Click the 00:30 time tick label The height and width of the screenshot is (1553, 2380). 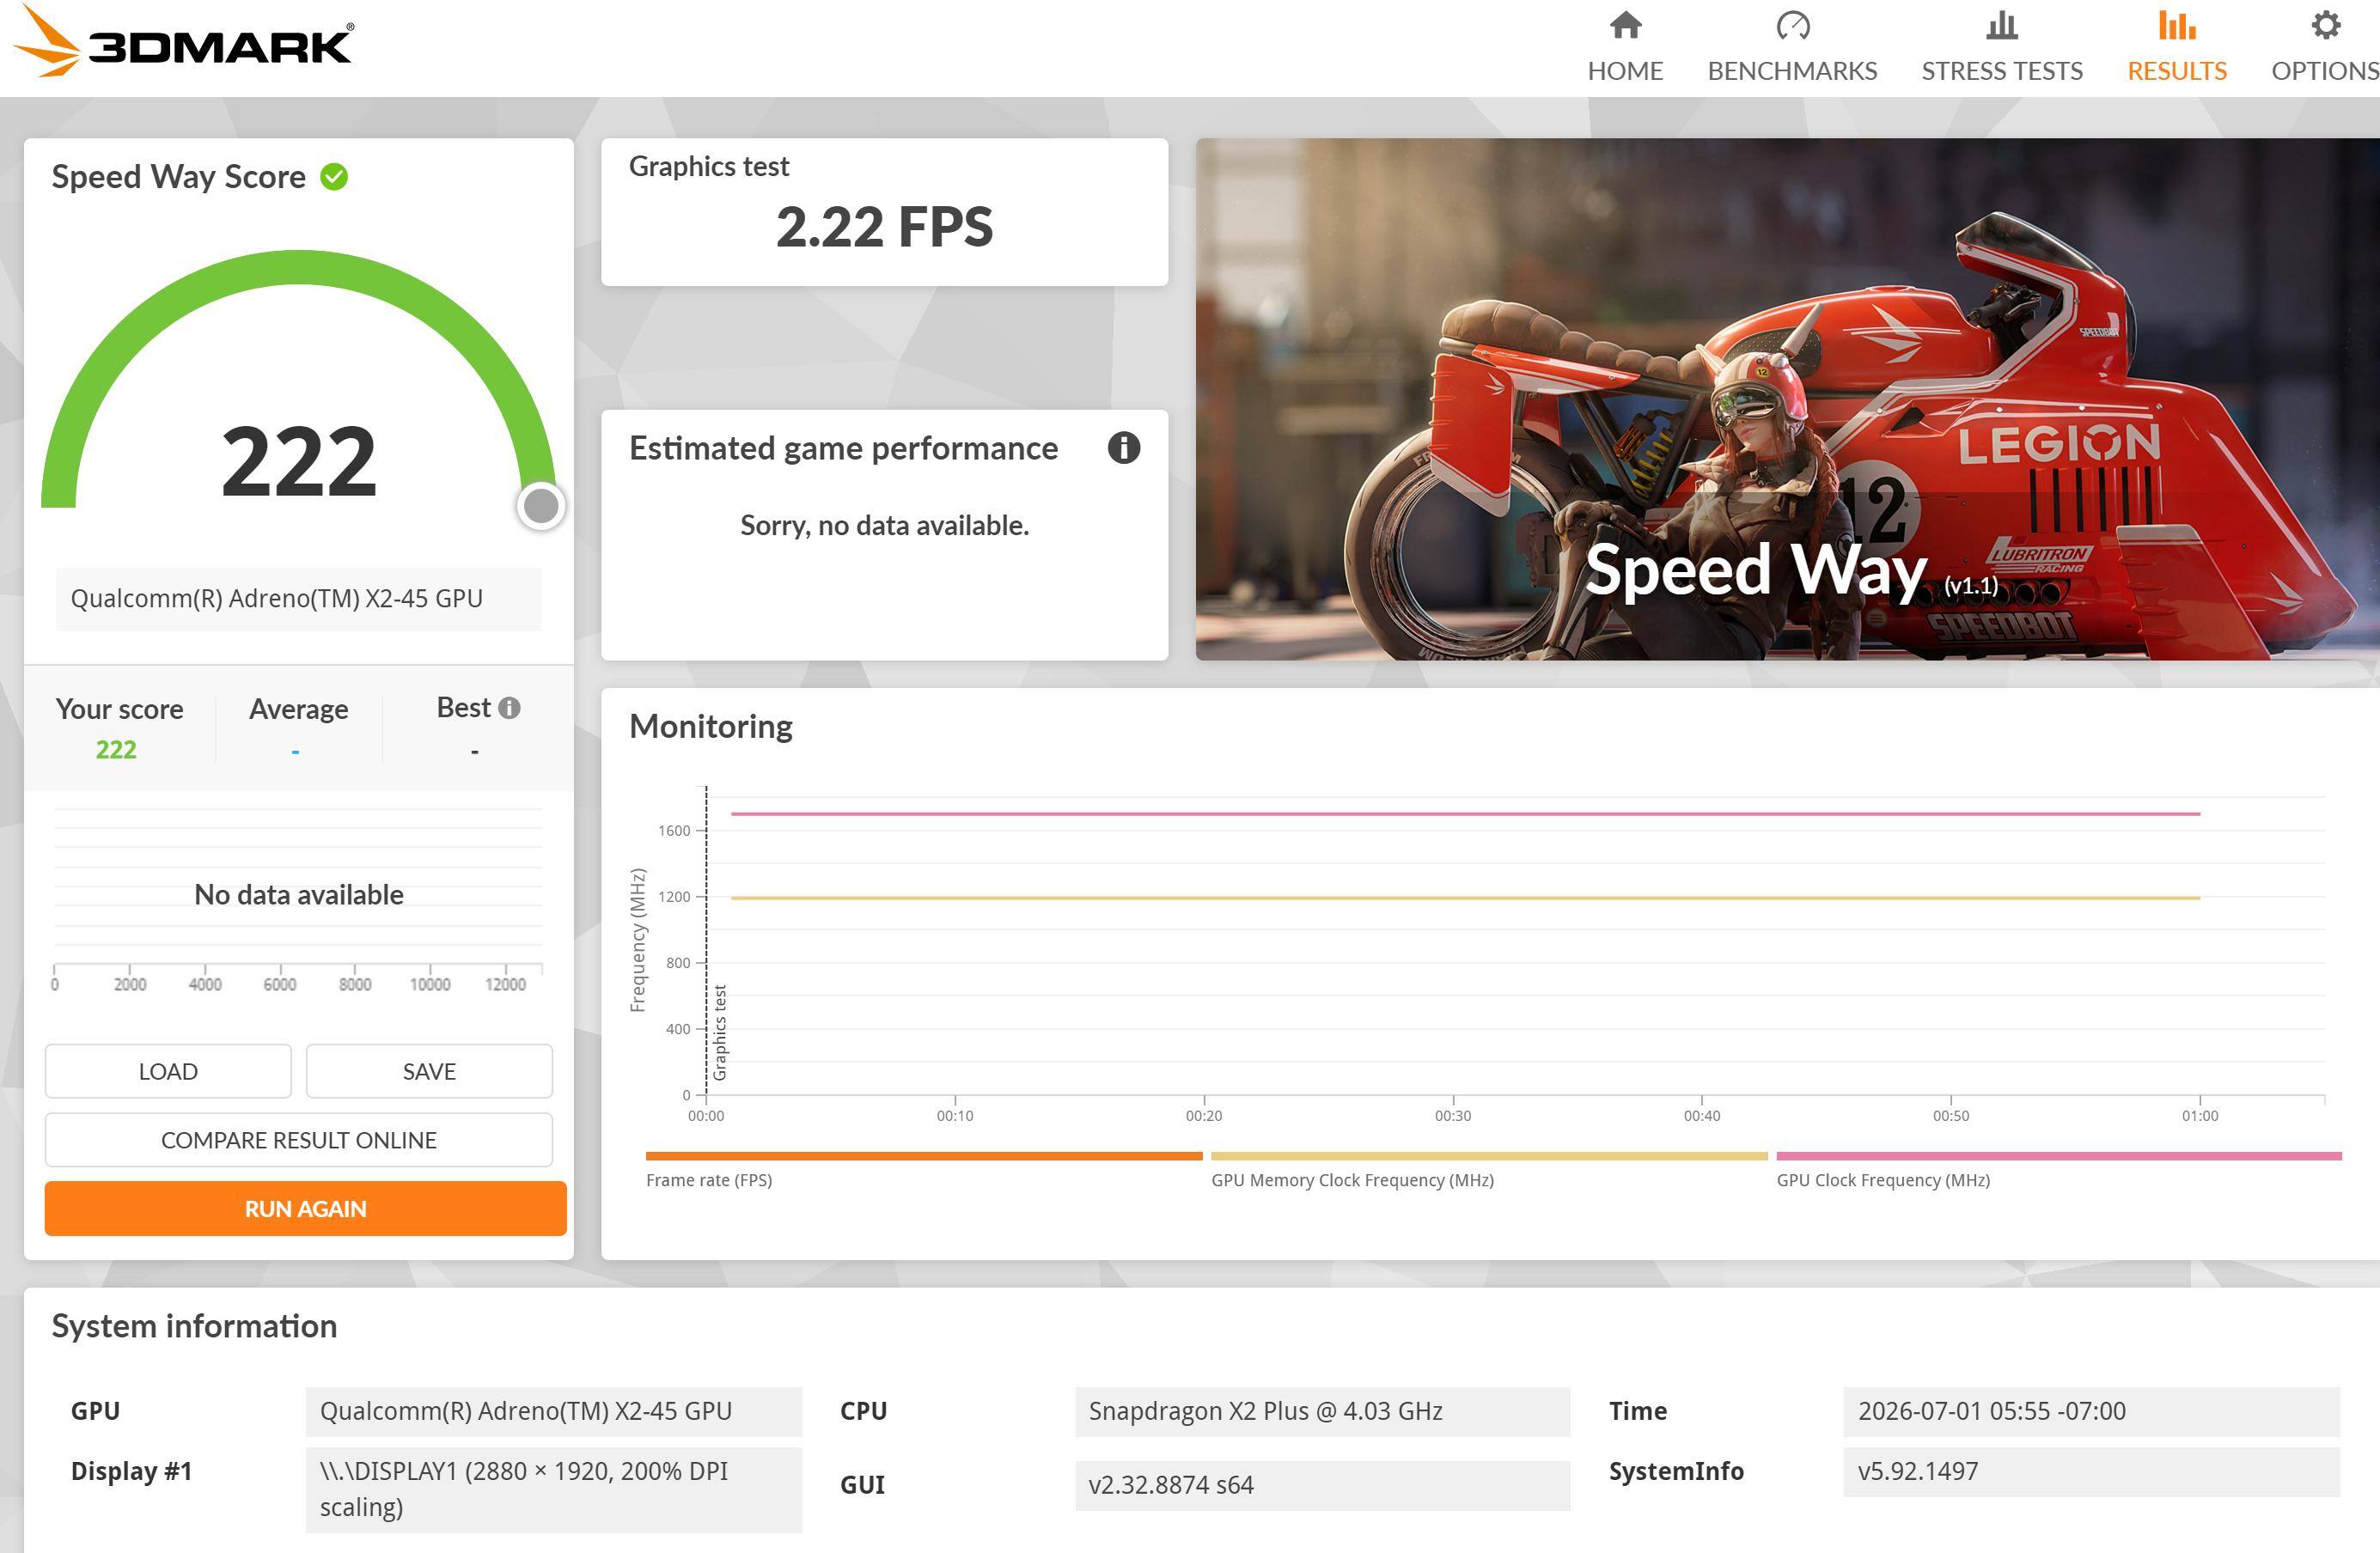(x=1453, y=1116)
